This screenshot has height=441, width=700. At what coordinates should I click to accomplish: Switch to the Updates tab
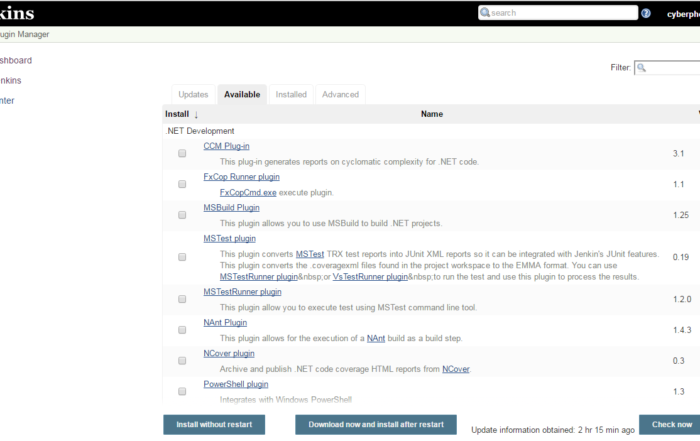193,94
